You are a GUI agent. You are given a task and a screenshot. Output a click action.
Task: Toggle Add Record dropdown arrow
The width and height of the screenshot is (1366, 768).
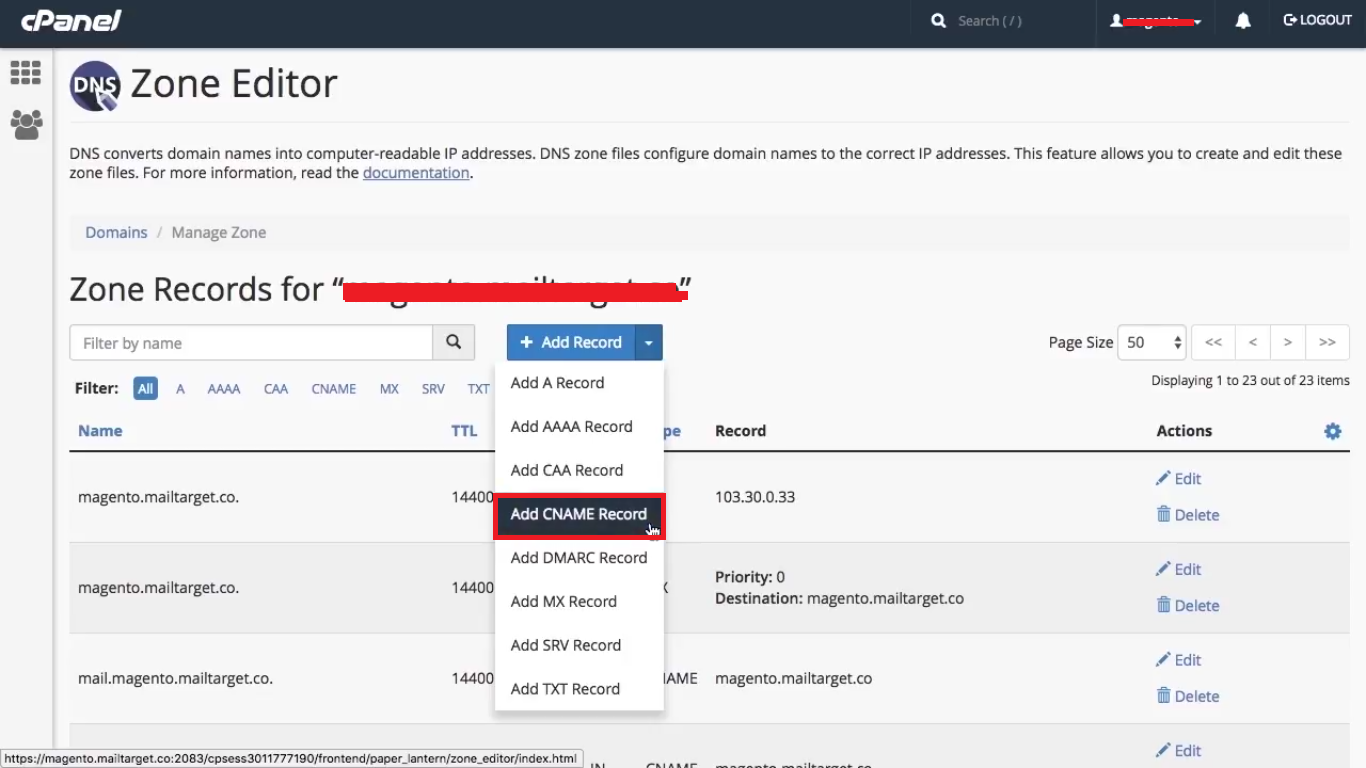pos(649,342)
